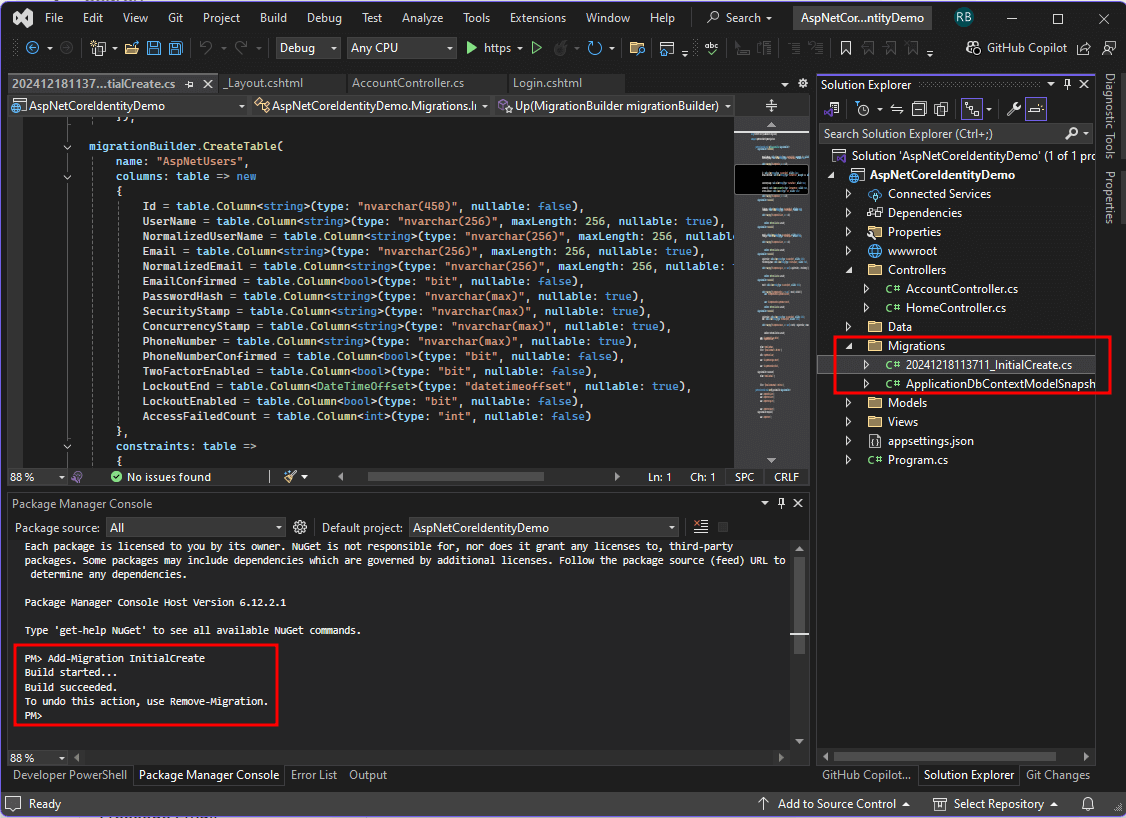Click the Properties wrench icon in Solution Explorer
Screen dimensions: 1126x818
[x=1014, y=108]
